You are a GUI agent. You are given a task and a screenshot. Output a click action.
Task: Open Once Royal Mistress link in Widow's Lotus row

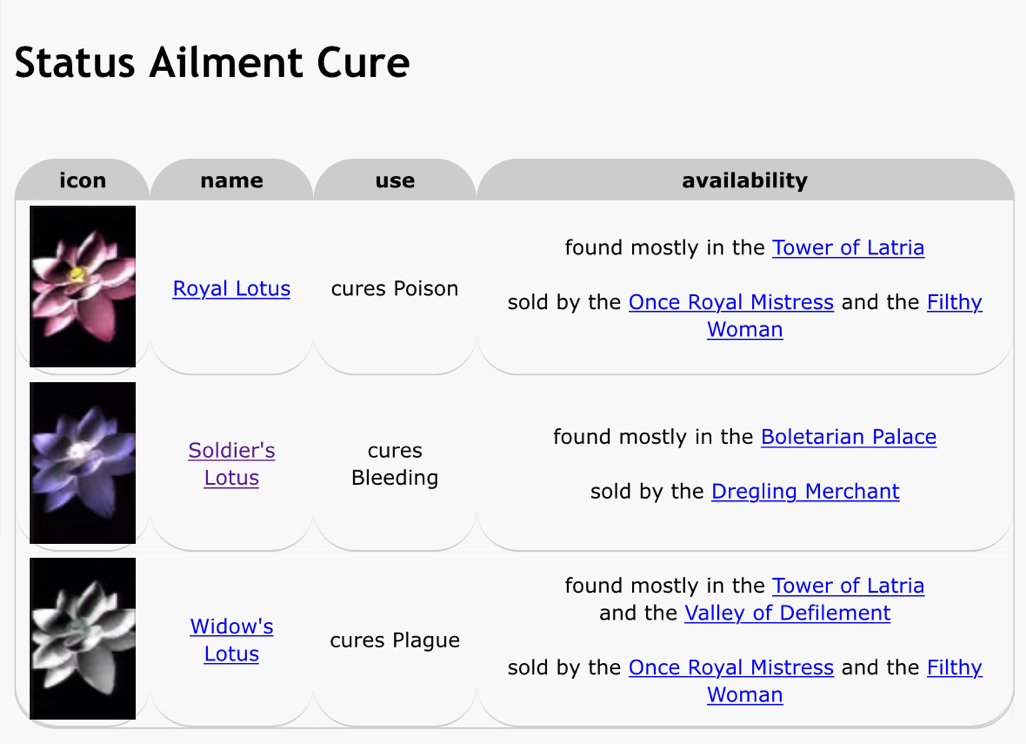[731, 667]
